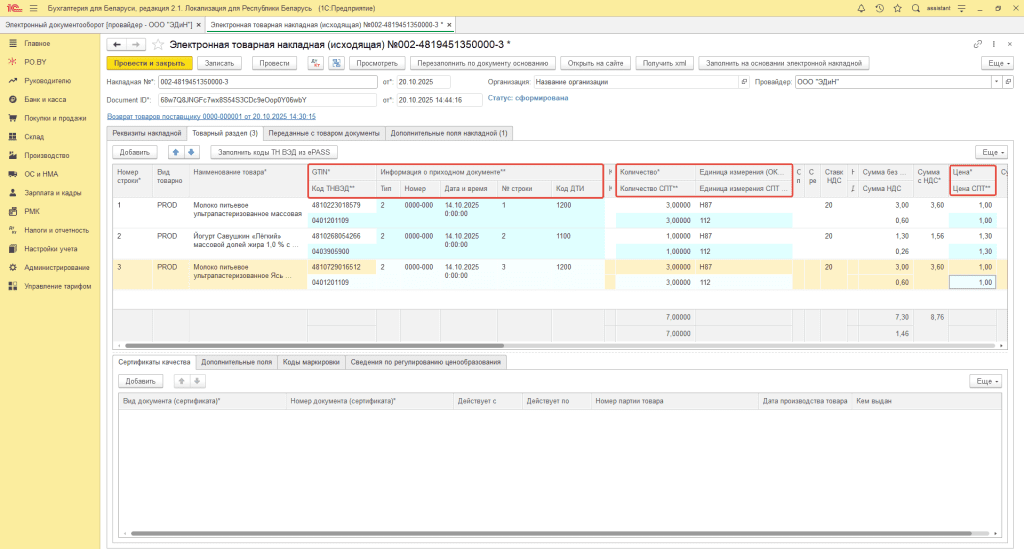Viewport: 1024px width, 549px height.
Task: Move table row up with blue arrow
Action: coord(177,152)
